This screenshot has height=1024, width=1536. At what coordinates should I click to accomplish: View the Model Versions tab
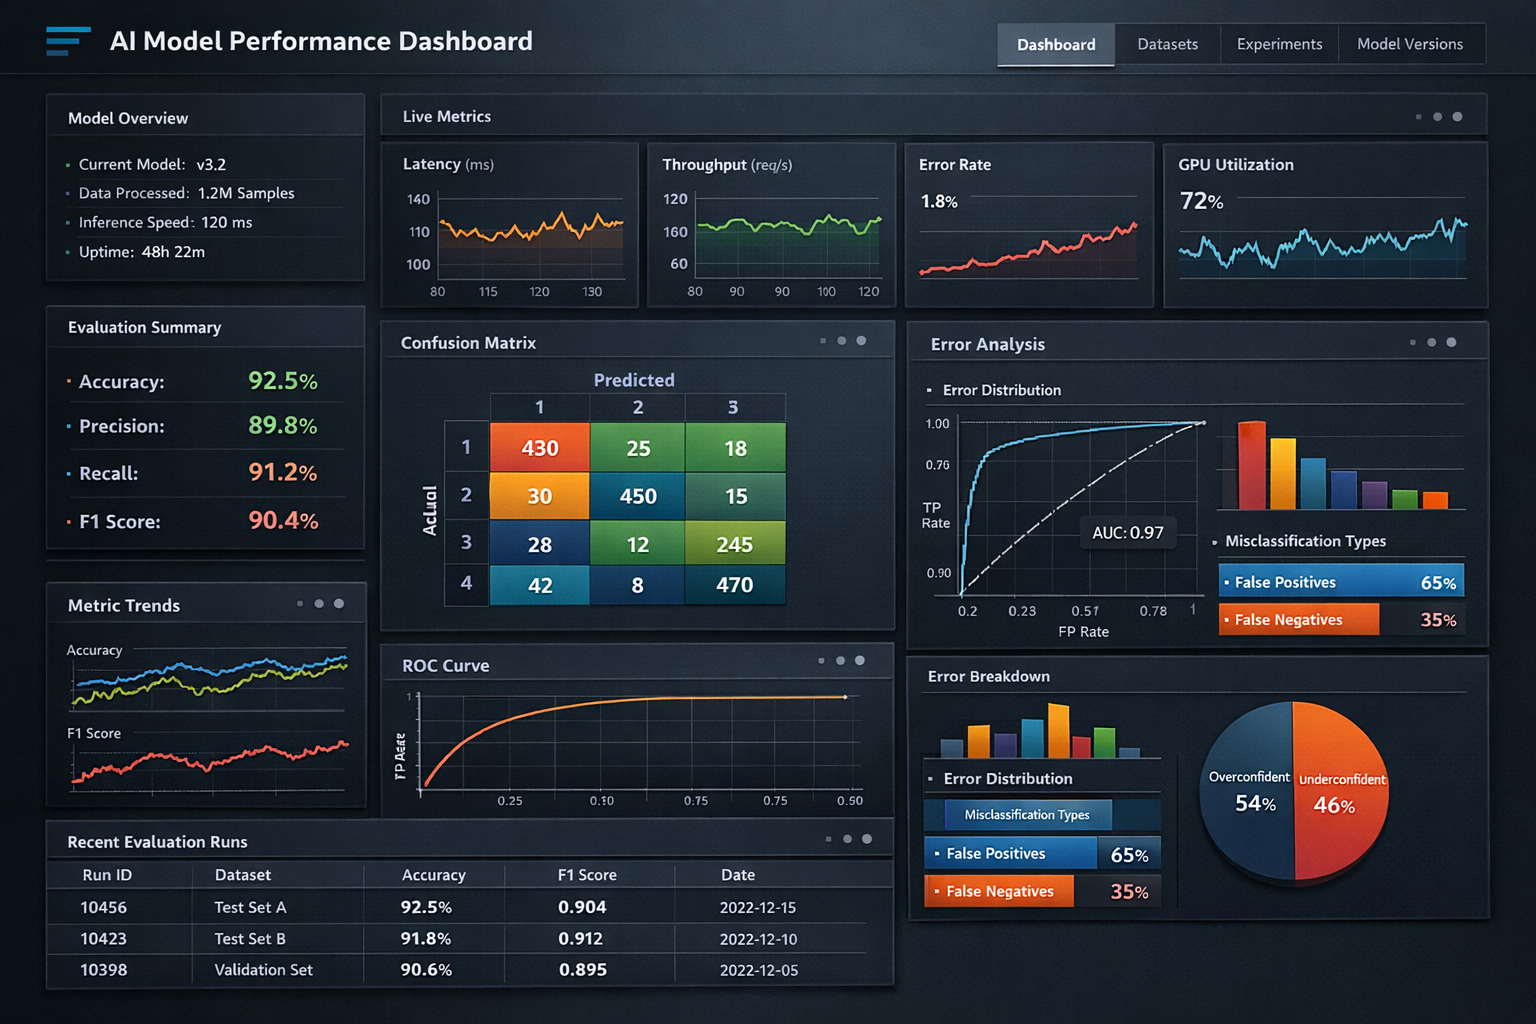click(1412, 44)
